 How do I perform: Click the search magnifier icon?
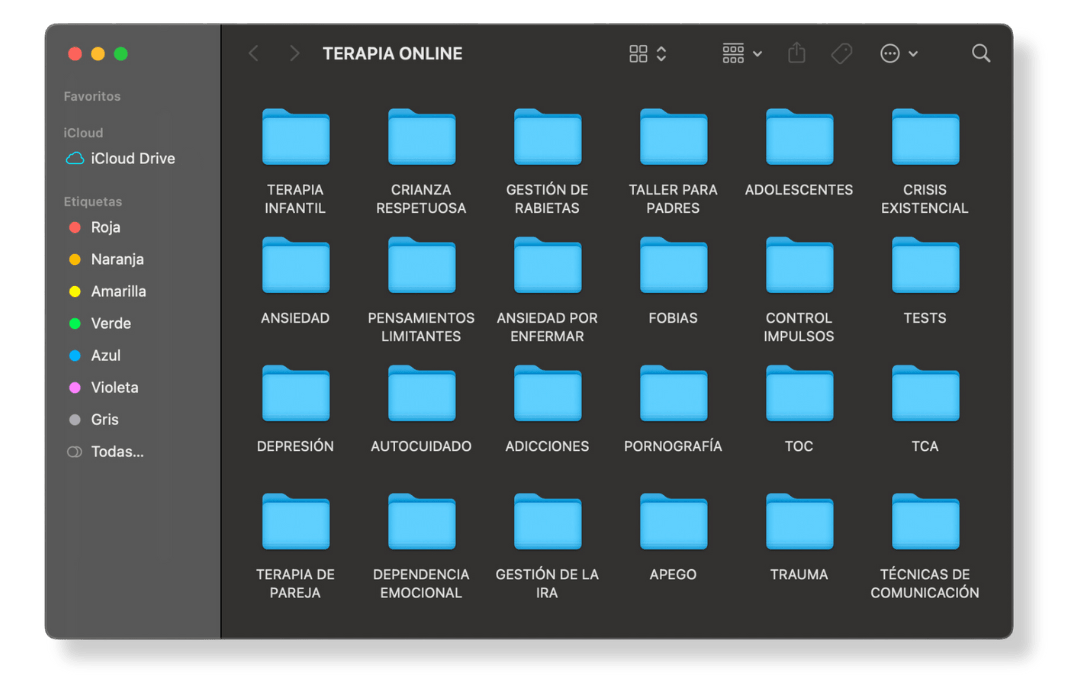pos(981,54)
